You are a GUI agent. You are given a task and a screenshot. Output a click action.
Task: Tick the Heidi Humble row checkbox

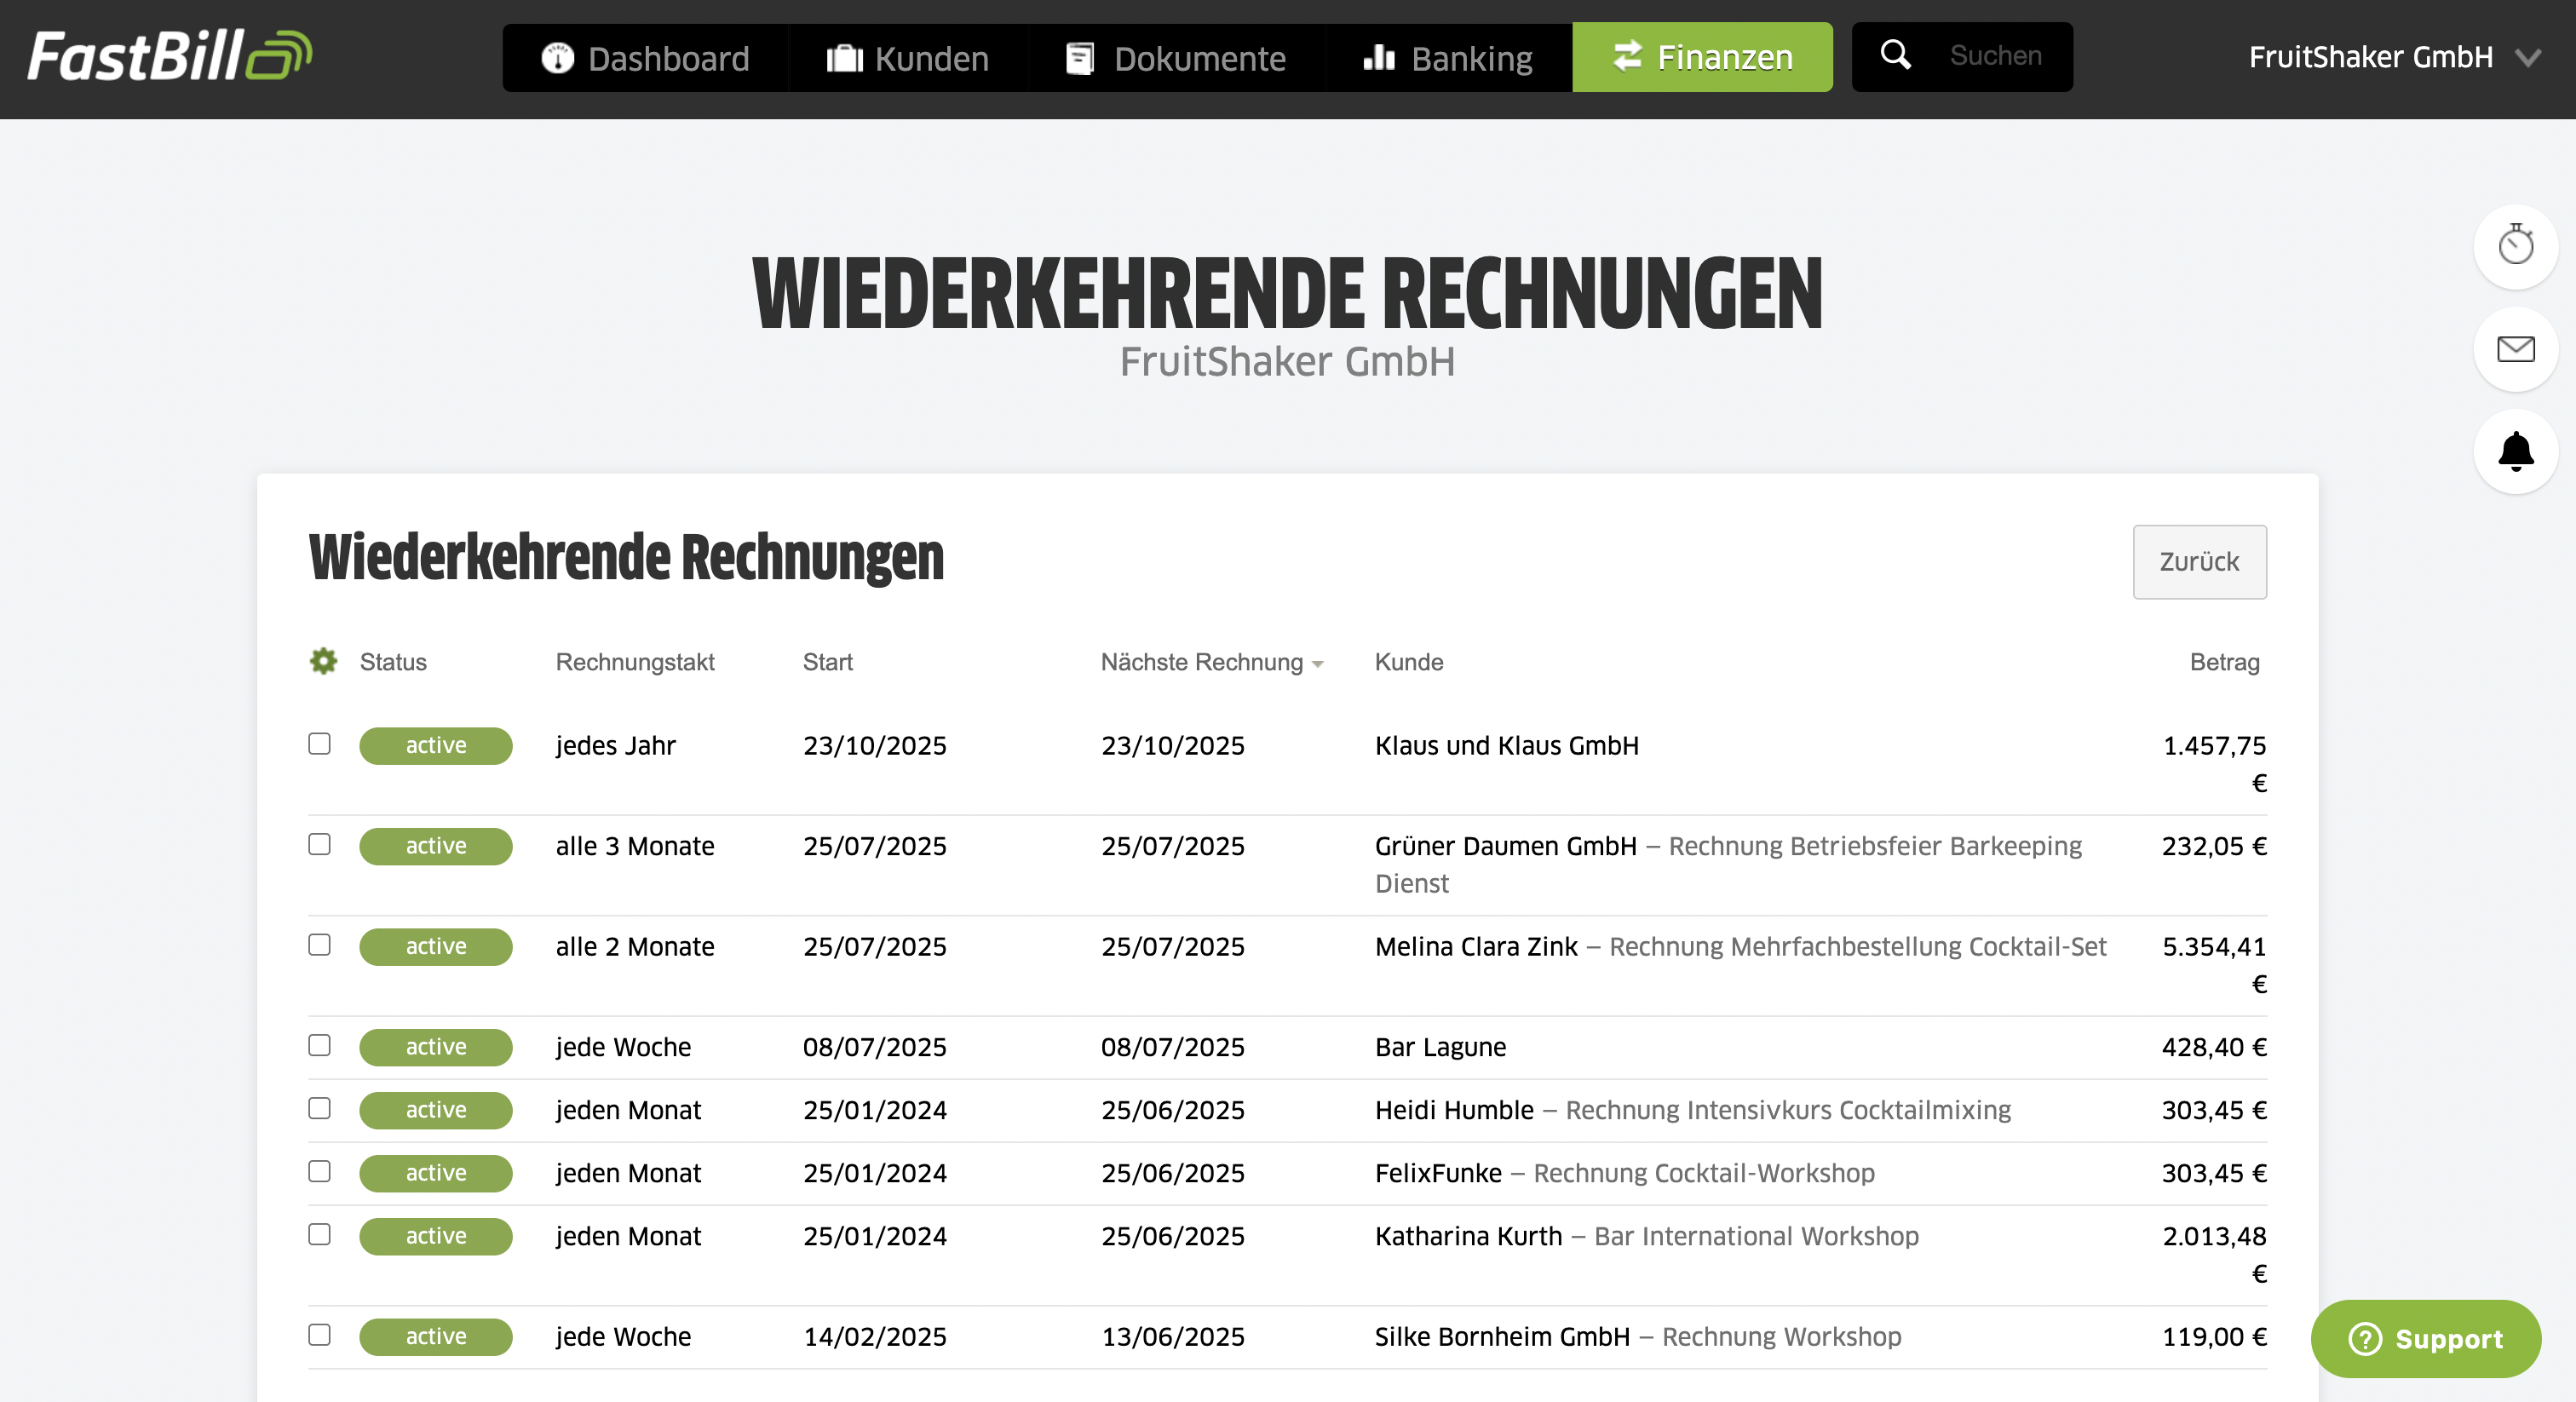(x=319, y=1108)
